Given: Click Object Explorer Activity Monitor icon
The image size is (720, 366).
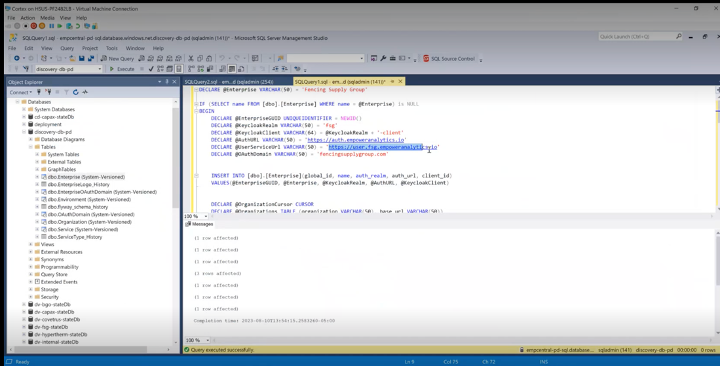Looking at the screenshot, I should [x=85, y=92].
